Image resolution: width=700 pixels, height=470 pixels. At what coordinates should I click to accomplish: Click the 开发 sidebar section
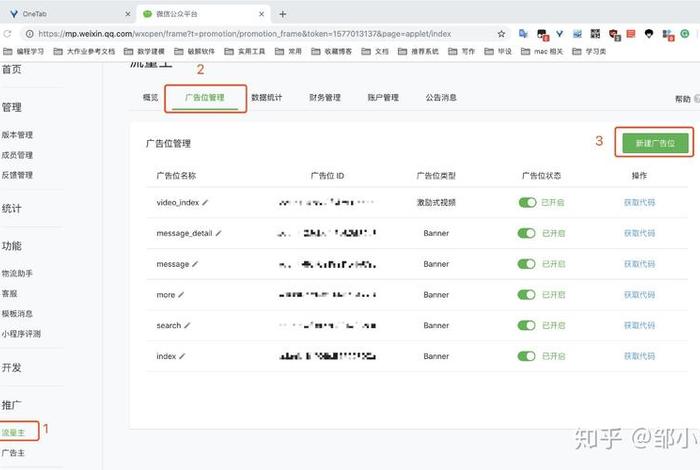click(x=12, y=368)
